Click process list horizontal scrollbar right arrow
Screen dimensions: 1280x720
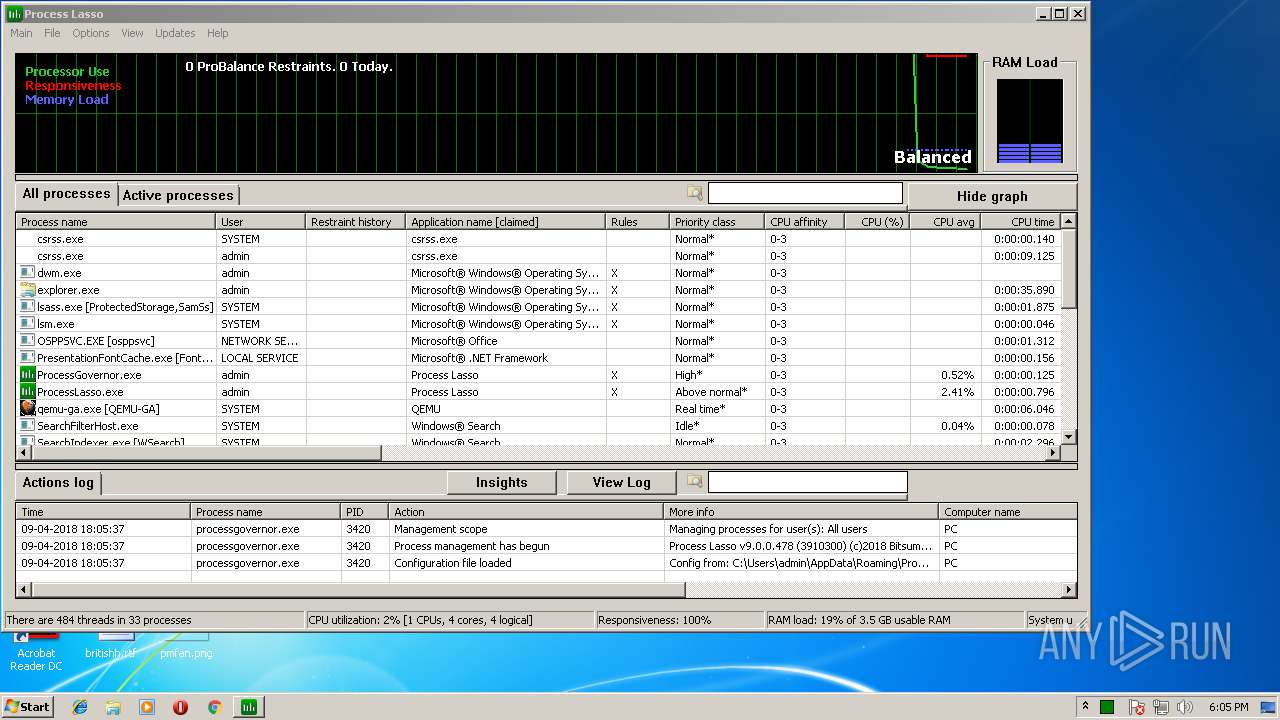(1052, 453)
